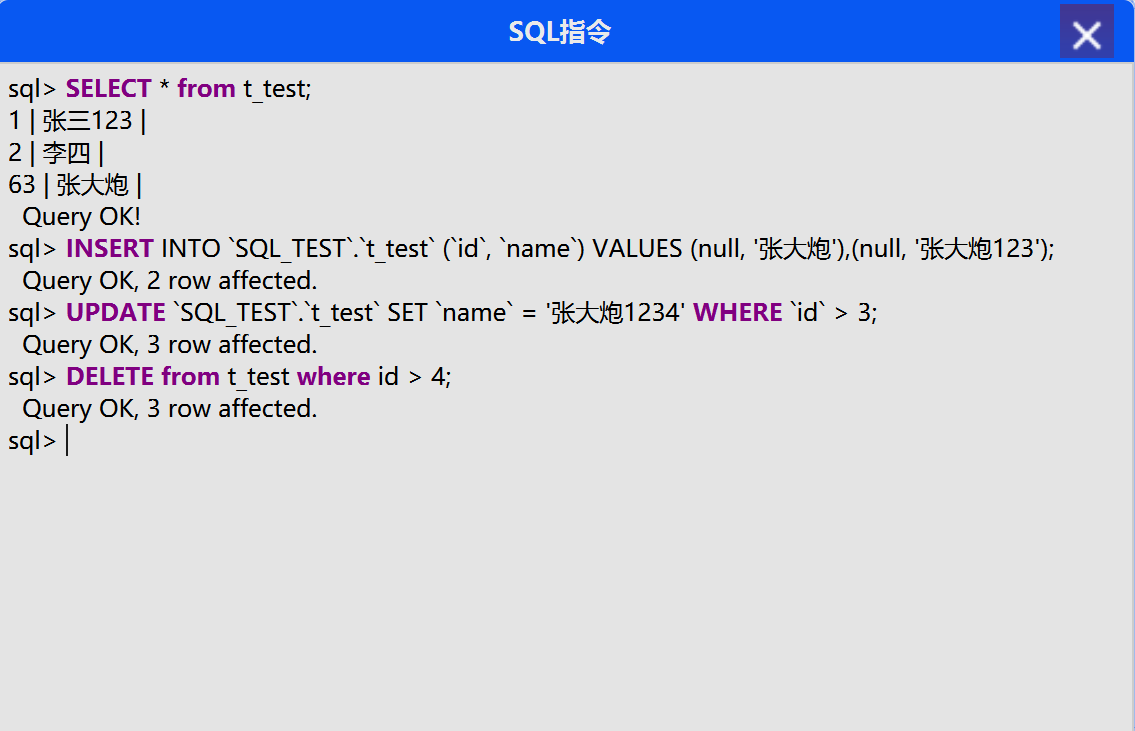This screenshot has height=731, width=1135.
Task: Click the Query OK message below the DELETE statement
Action: click(169, 409)
